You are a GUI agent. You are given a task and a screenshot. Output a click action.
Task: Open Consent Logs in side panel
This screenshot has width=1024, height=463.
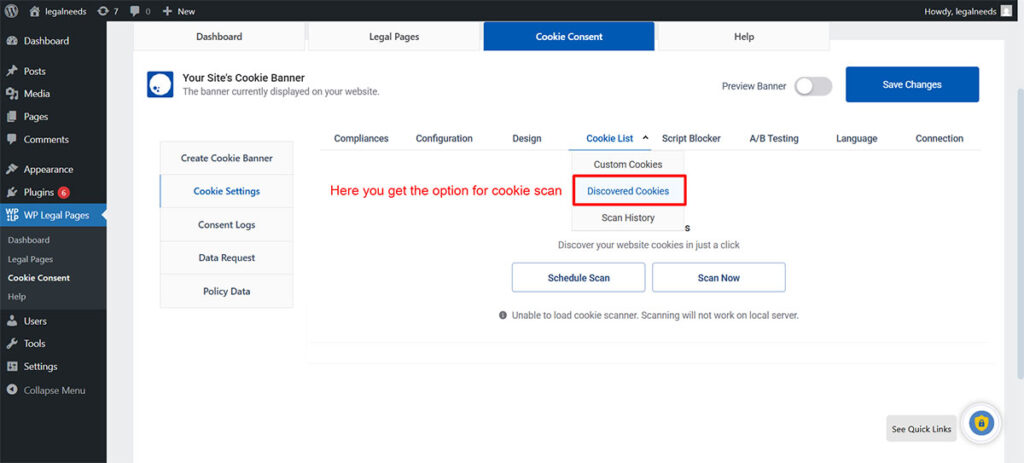[x=227, y=225]
